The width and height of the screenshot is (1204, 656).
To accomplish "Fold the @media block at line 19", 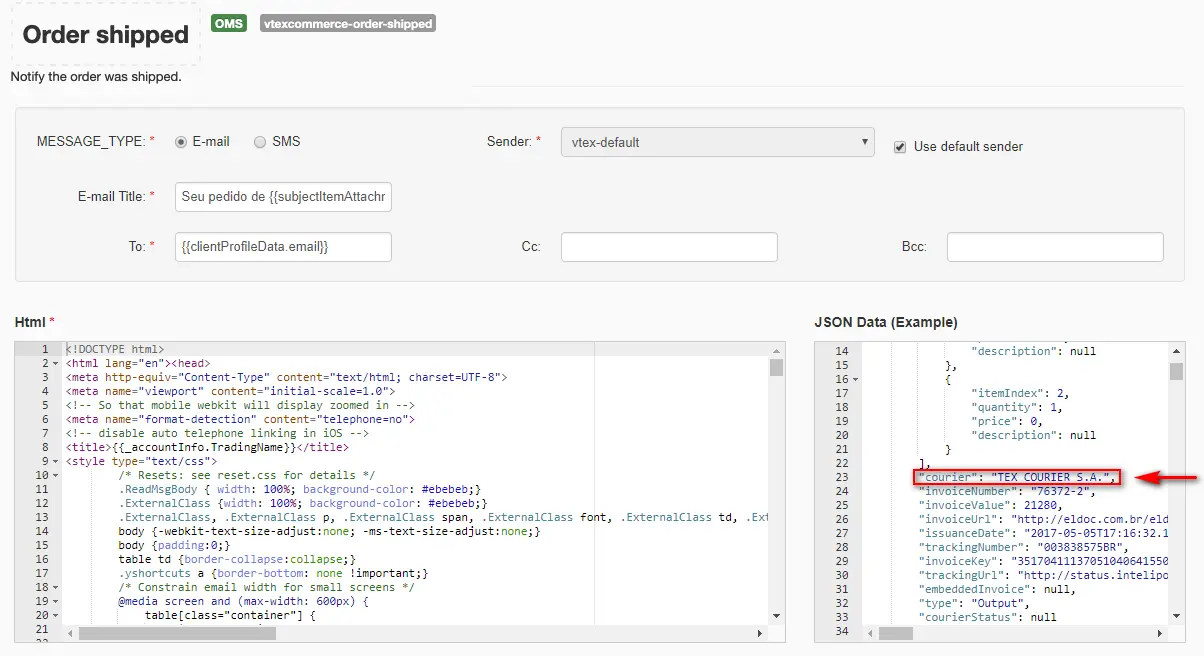I will coord(55,601).
